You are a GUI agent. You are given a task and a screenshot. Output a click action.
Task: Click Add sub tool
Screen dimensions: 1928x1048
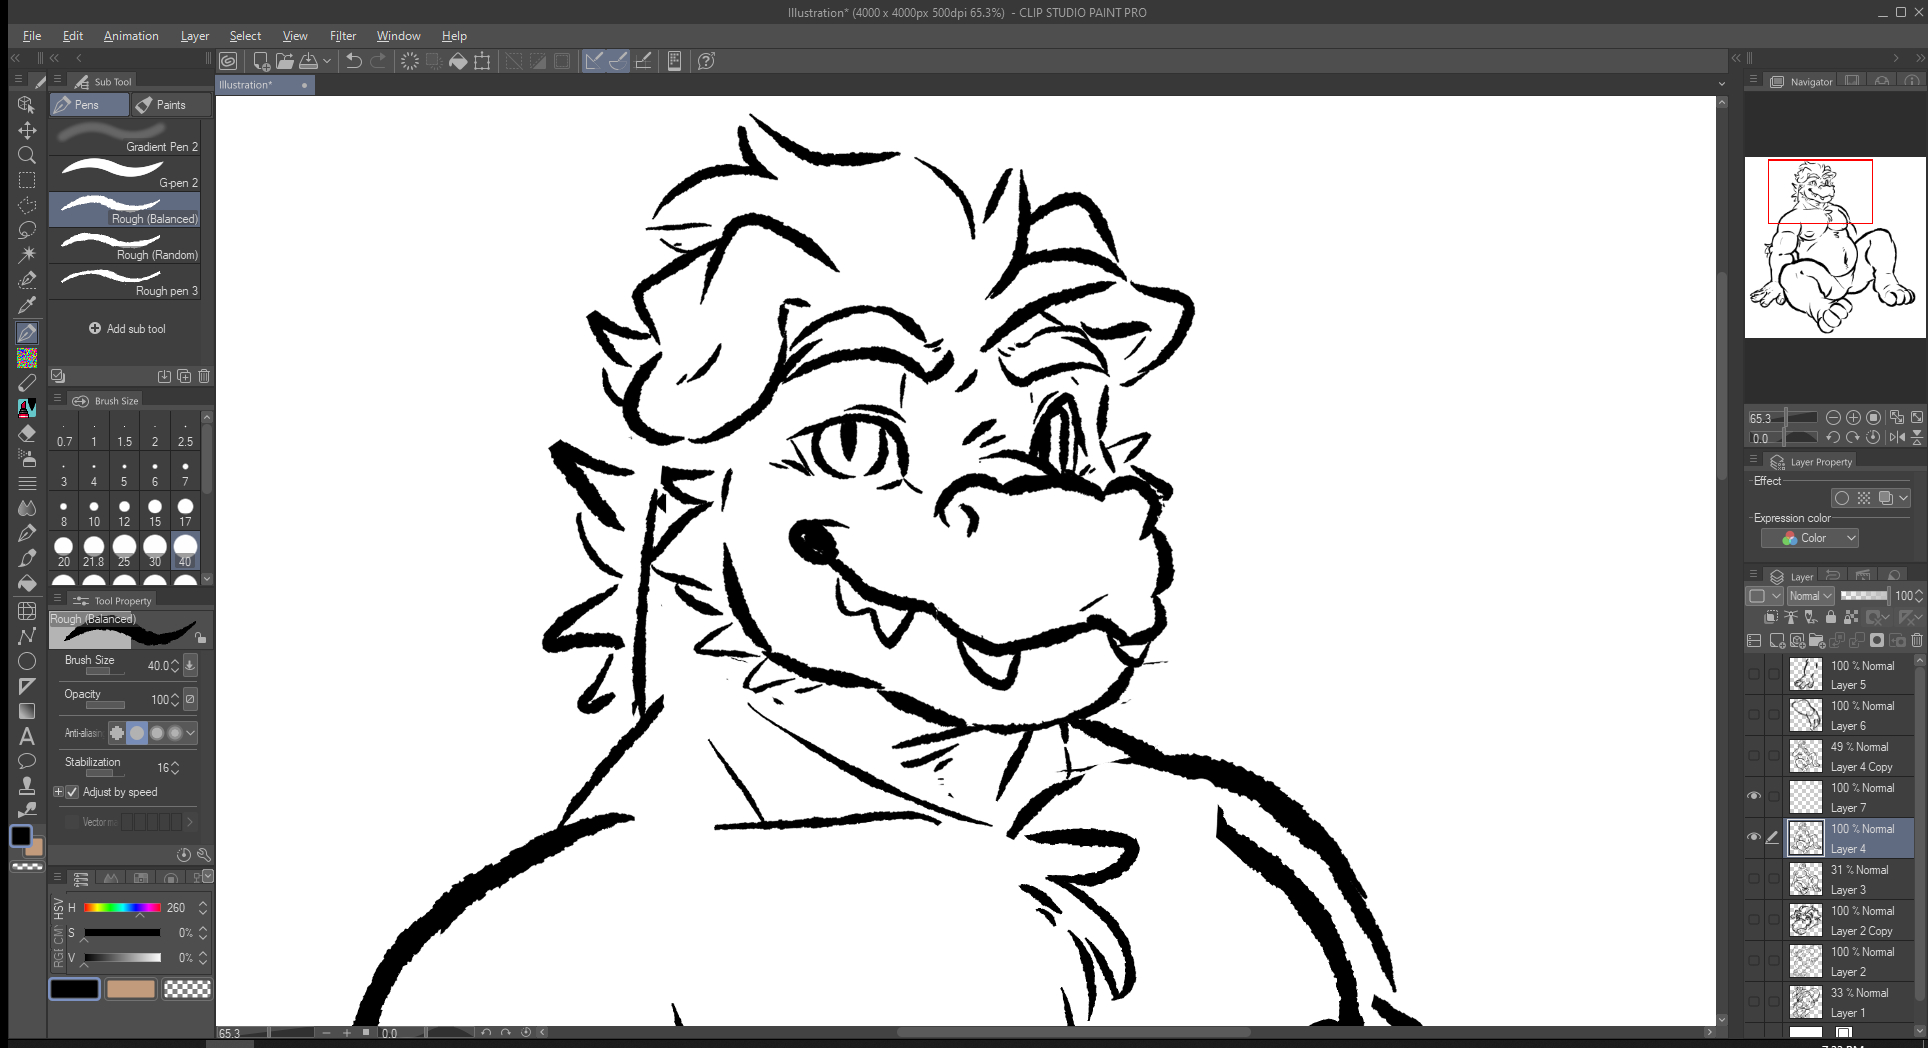click(x=127, y=329)
